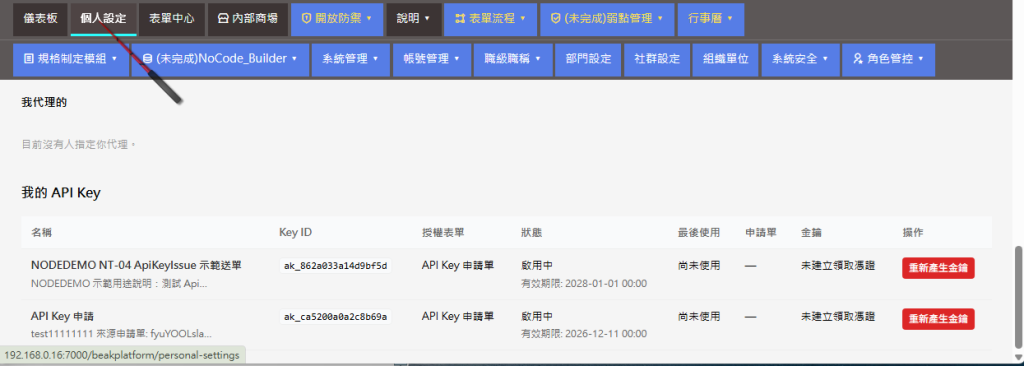Click the 我的 API Key heading

coord(61,193)
